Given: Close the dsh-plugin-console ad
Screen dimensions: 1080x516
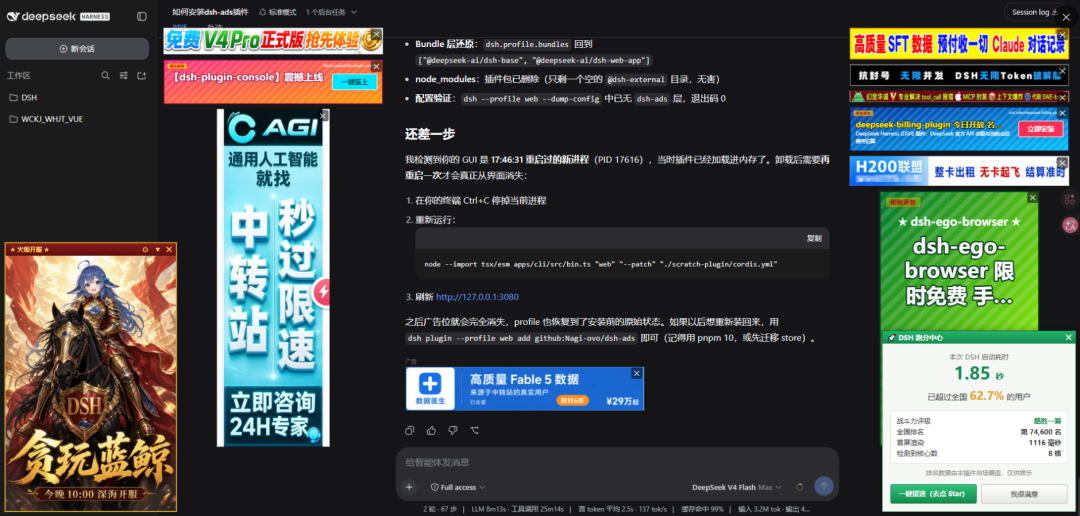Looking at the screenshot, I should point(376,67).
